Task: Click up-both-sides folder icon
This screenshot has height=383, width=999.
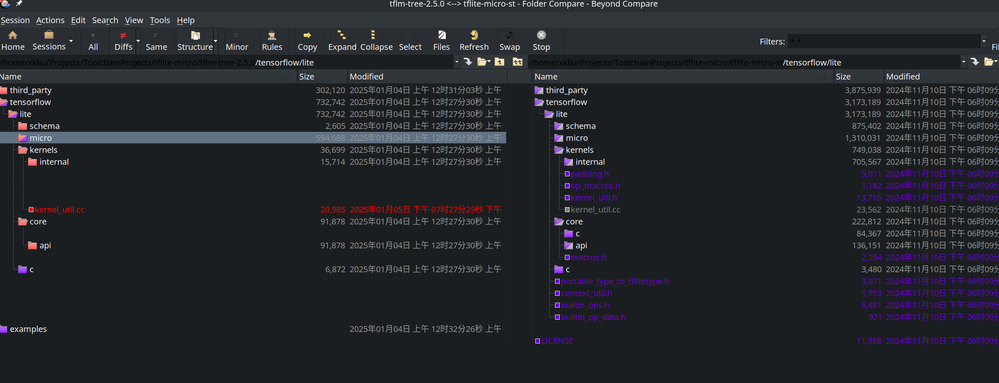Action: pos(517,62)
